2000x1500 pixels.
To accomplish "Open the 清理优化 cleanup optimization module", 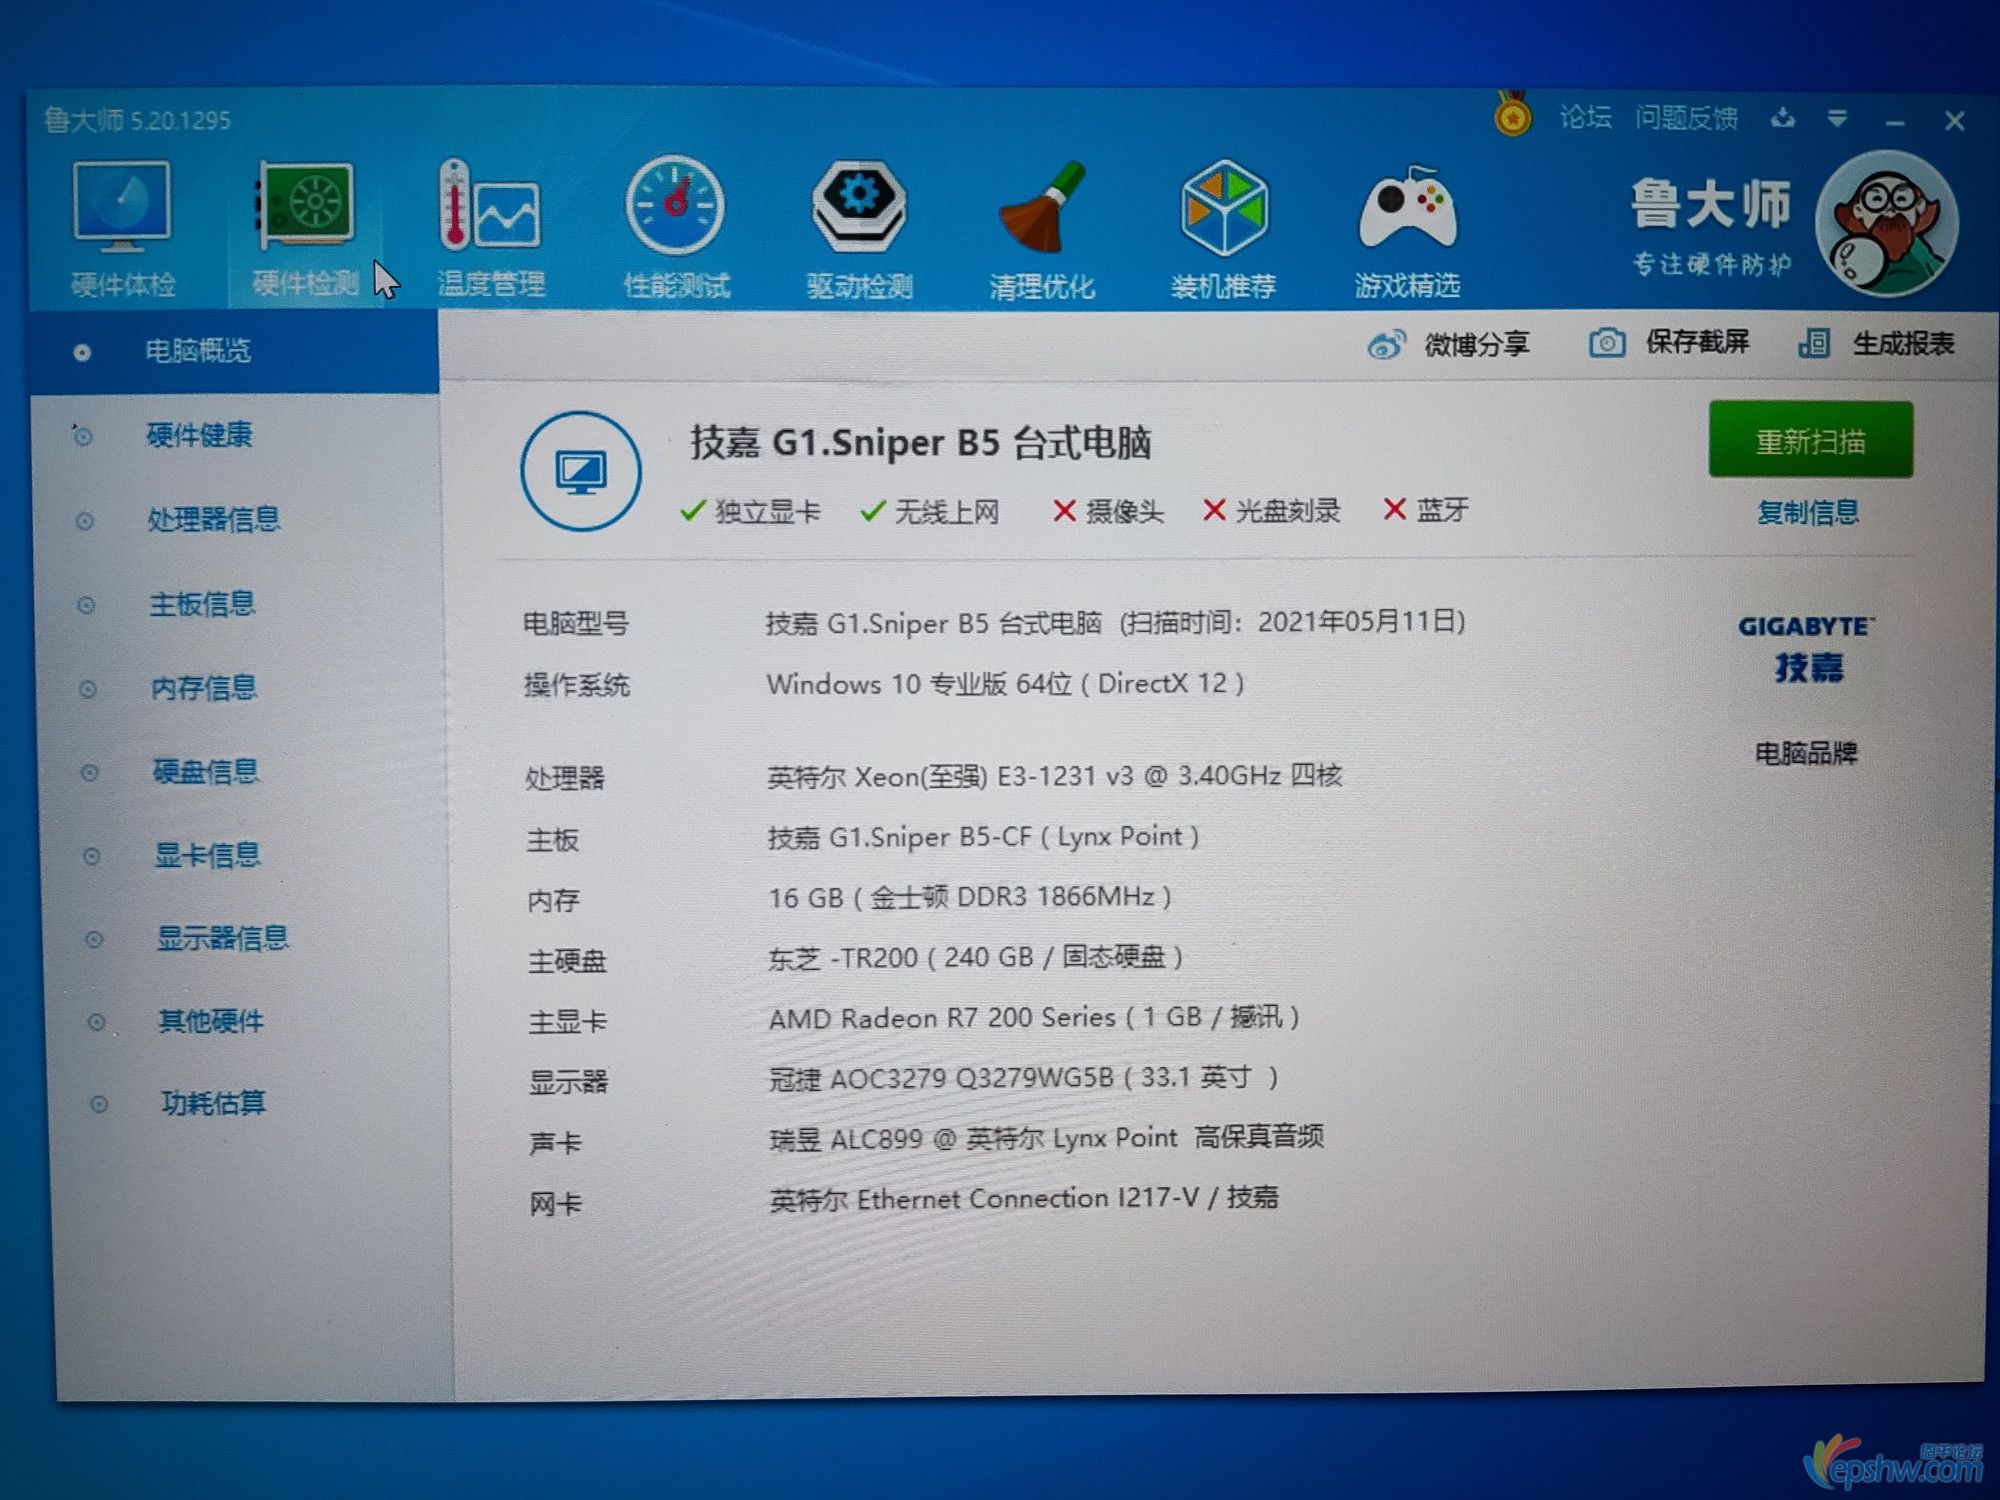I will click(1041, 232).
